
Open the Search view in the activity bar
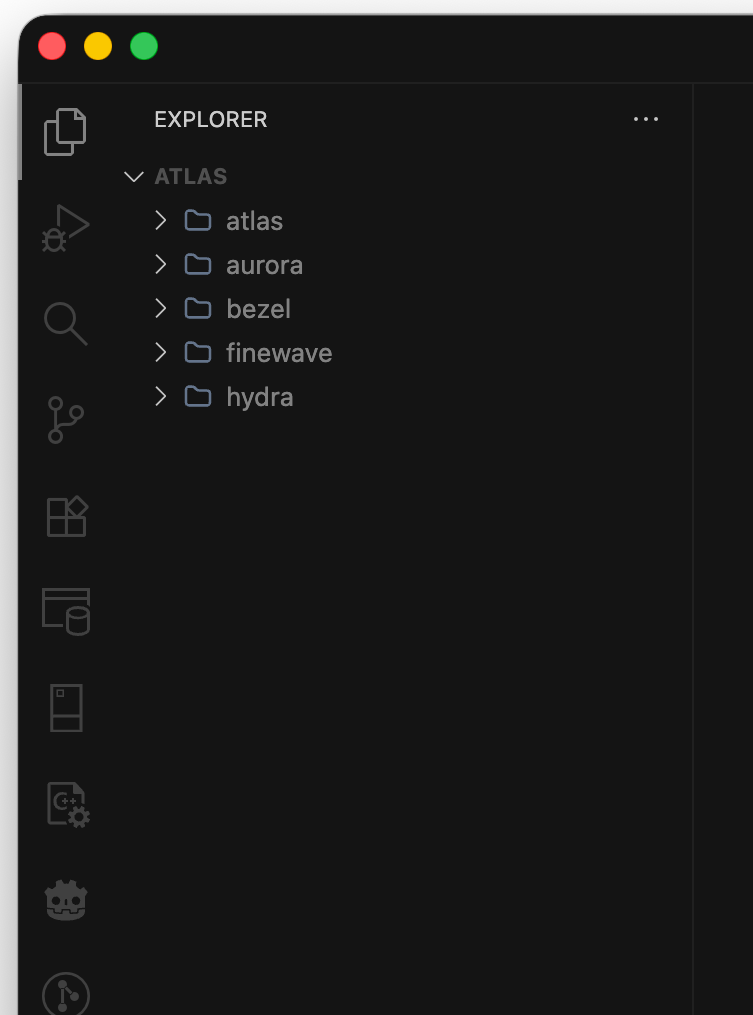65,323
